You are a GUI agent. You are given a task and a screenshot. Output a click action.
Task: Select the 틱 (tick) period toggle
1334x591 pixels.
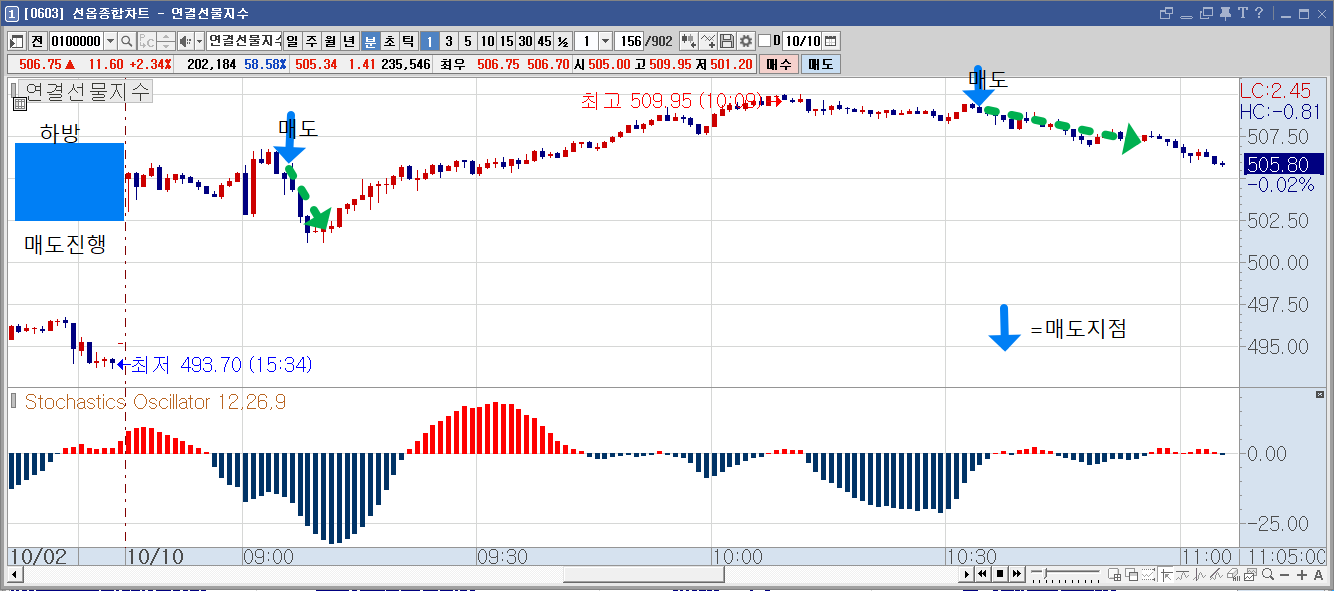coord(407,41)
